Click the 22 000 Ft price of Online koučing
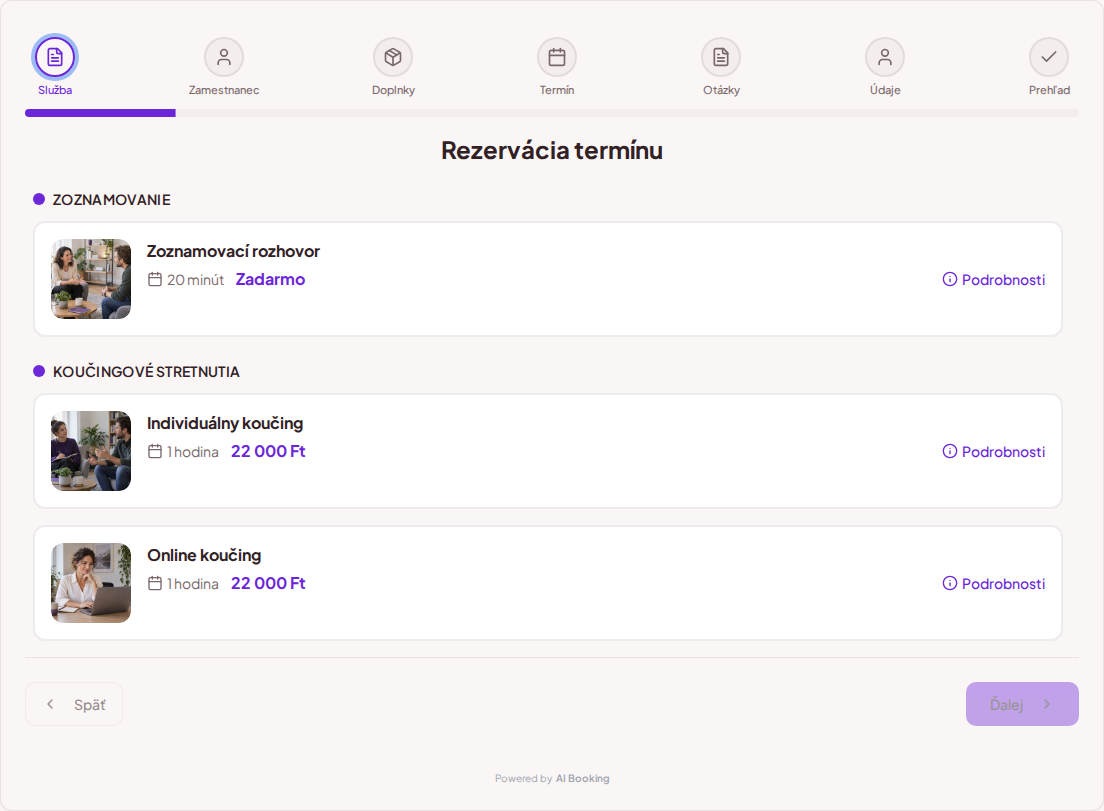Screen dimensions: 1104x811 [x=268, y=584]
